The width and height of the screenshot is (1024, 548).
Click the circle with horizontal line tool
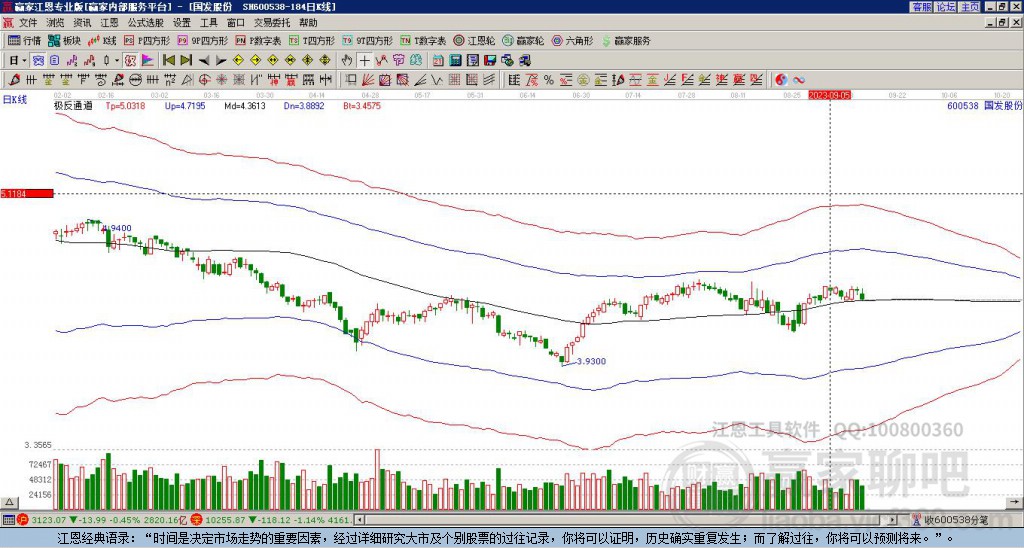tap(135, 80)
